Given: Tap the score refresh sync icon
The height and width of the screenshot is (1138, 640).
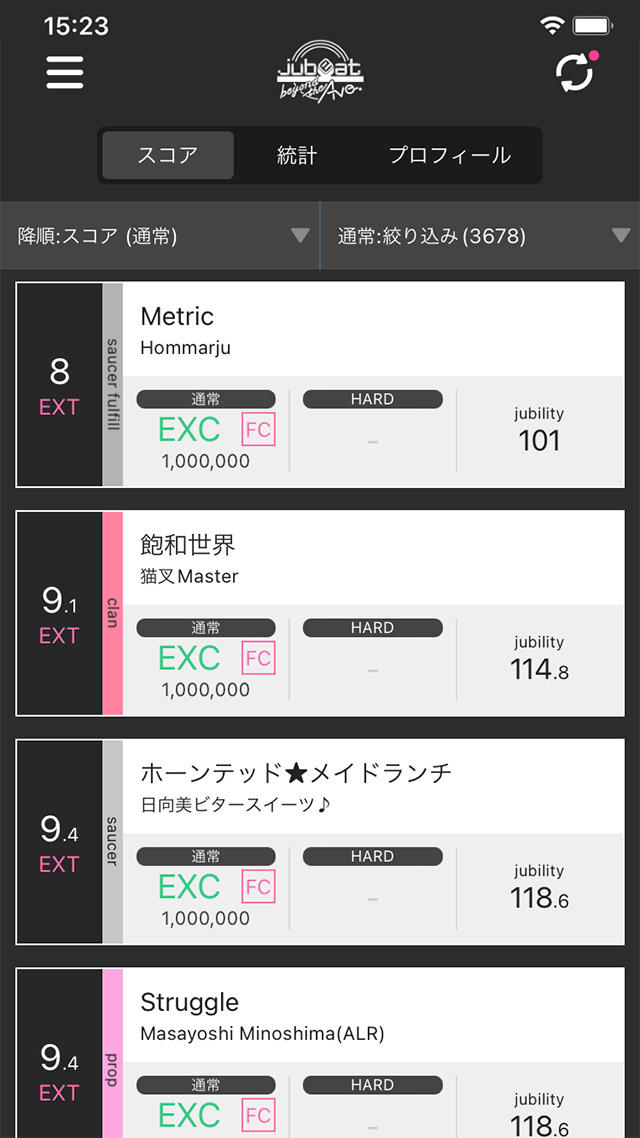Looking at the screenshot, I should [x=573, y=74].
